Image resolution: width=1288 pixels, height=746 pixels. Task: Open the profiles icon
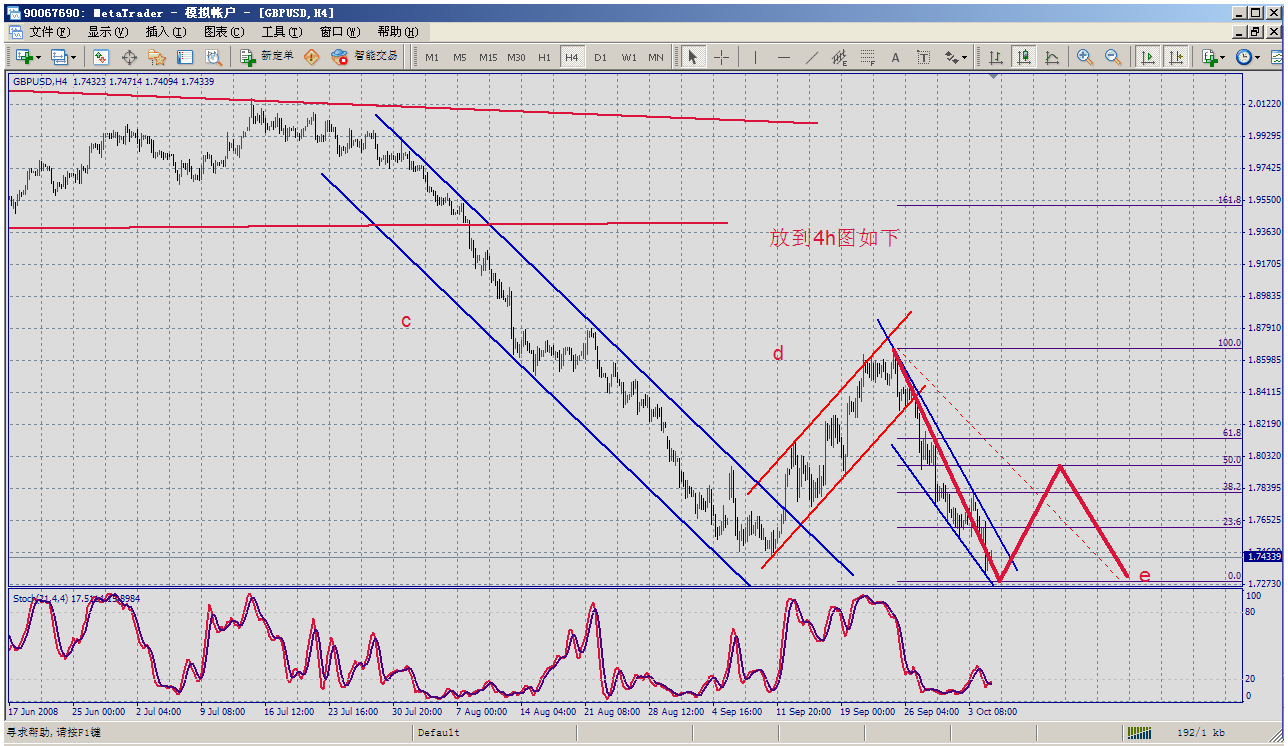tap(59, 57)
